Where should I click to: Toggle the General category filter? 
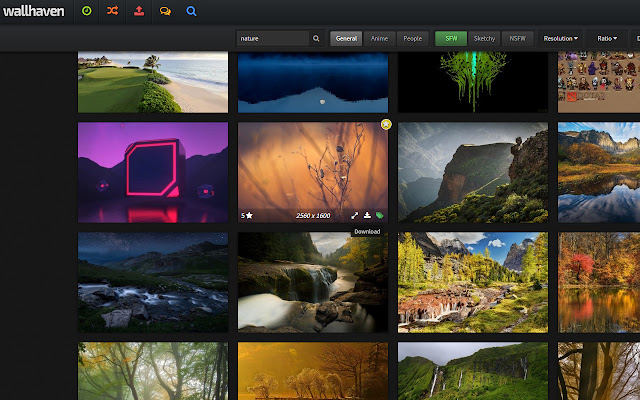coord(346,39)
